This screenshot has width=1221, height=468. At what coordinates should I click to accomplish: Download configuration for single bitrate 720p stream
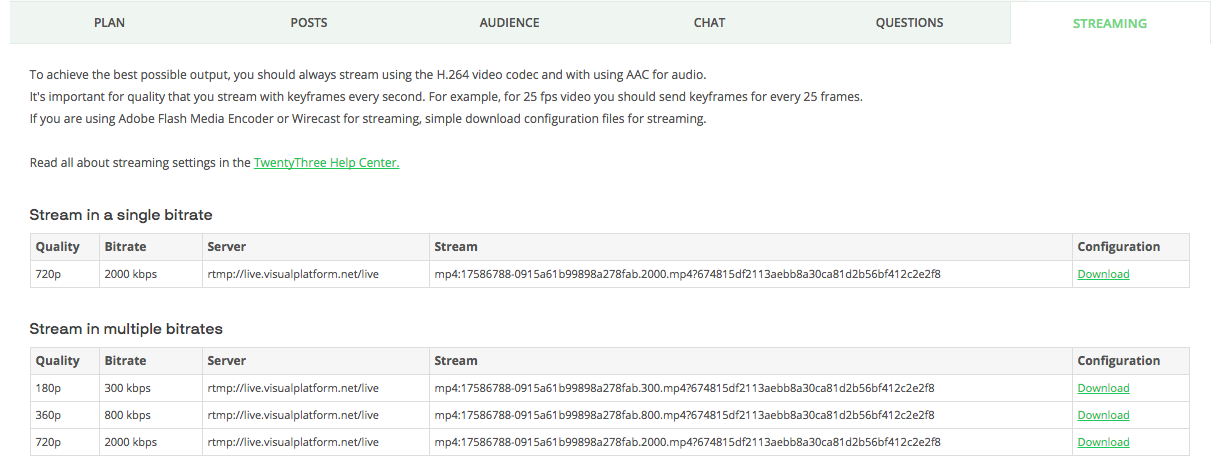[1103, 274]
